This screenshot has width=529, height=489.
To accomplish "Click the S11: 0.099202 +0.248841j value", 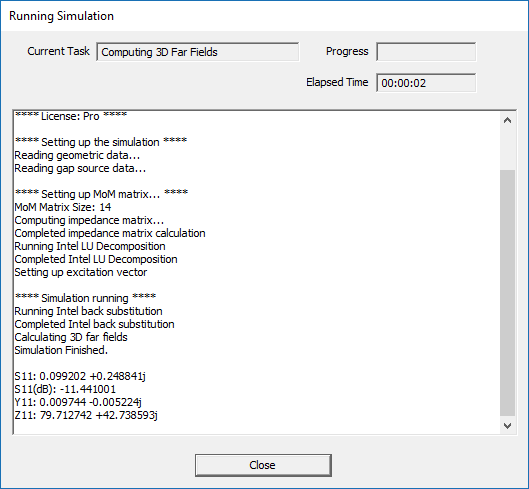I will coord(80,376).
